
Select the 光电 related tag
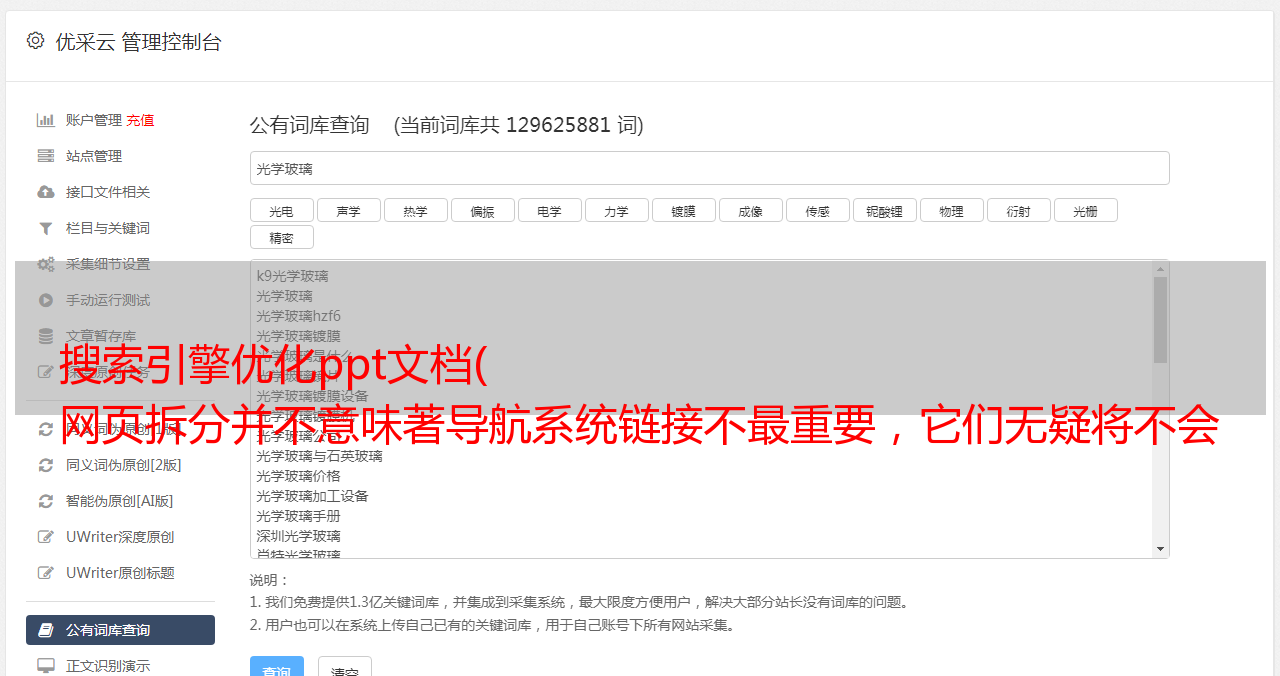(x=281, y=210)
